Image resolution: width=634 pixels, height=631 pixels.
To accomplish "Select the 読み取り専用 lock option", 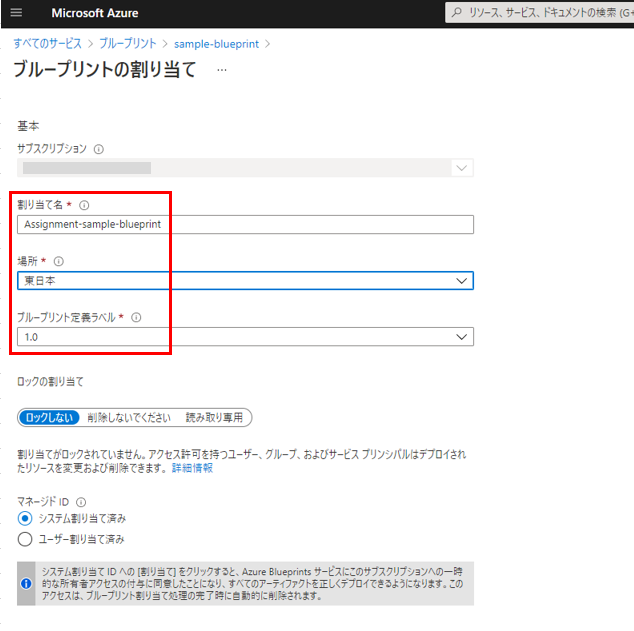I will pyautogui.click(x=214, y=418).
